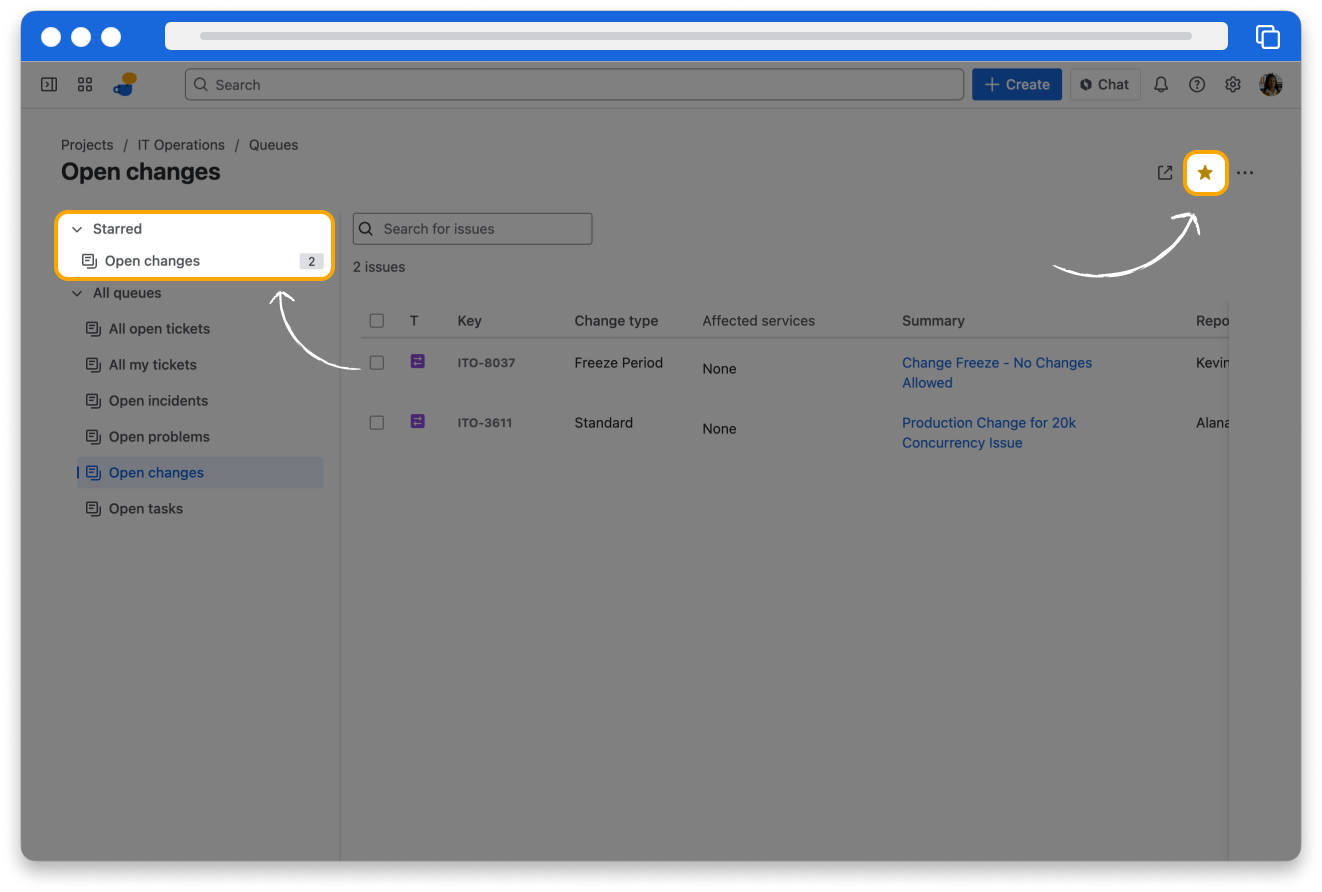Toggle the sidebar collapse icon
1322x892 pixels.
[x=48, y=85]
